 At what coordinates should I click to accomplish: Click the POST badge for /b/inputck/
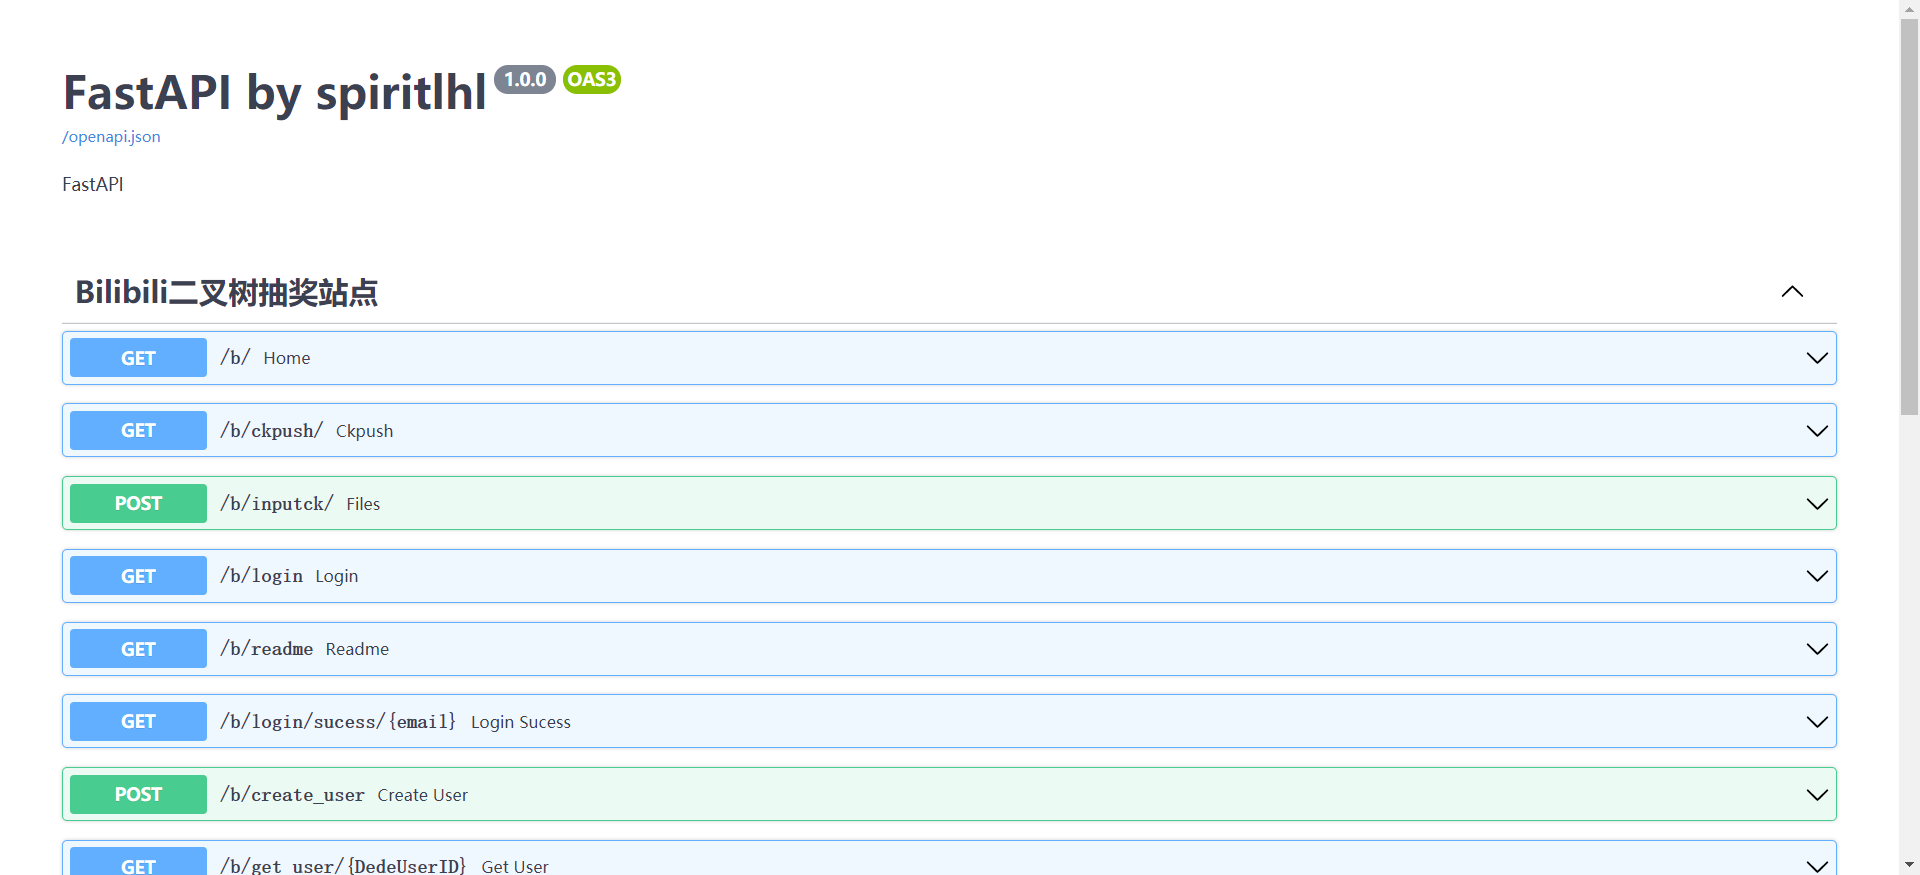pos(138,504)
